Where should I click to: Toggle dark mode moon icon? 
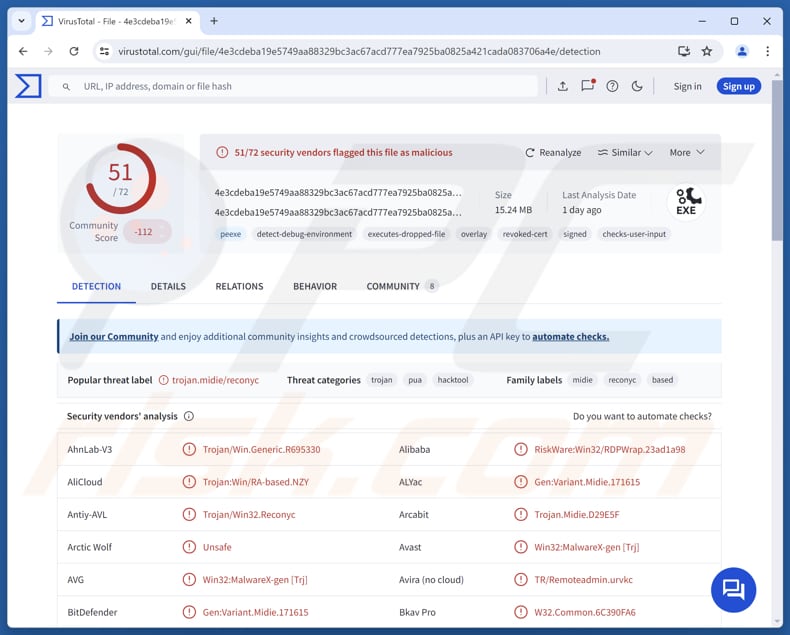pos(637,86)
